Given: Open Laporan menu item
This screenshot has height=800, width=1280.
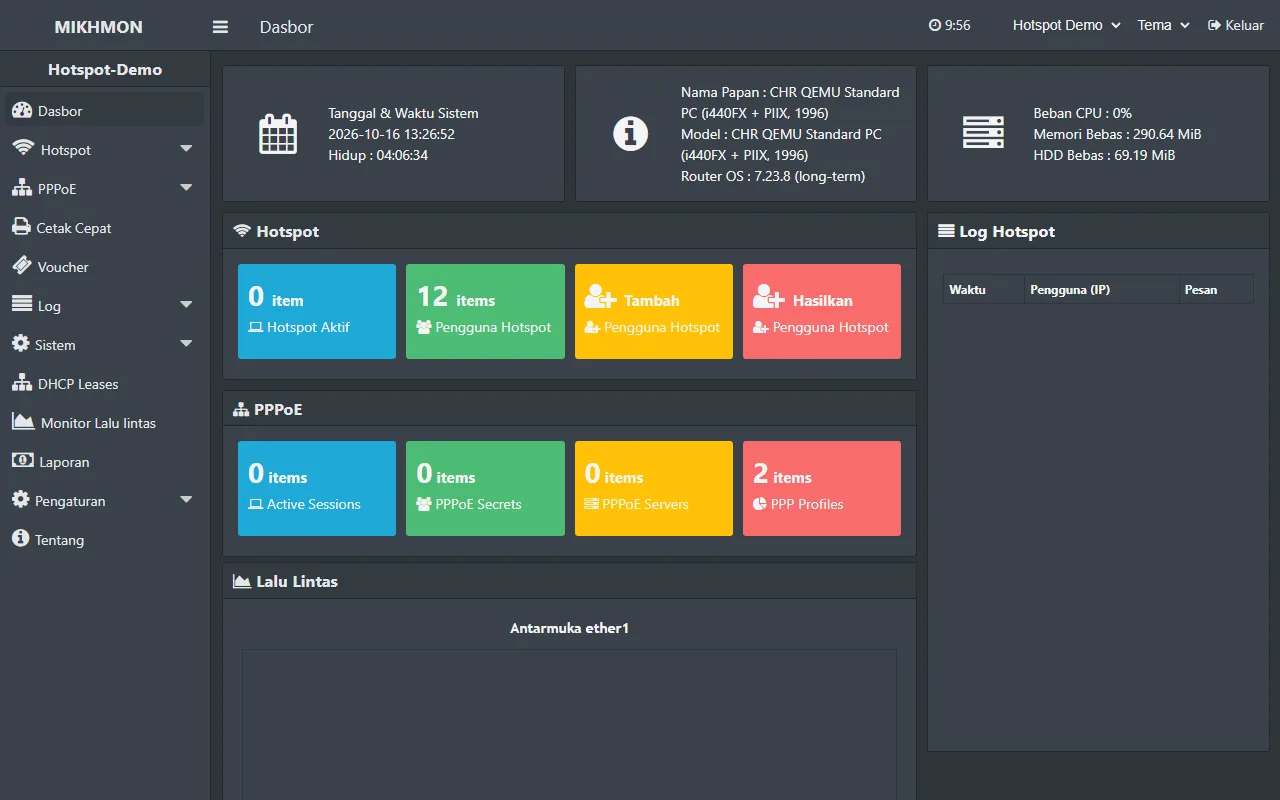Looking at the screenshot, I should pos(105,461).
